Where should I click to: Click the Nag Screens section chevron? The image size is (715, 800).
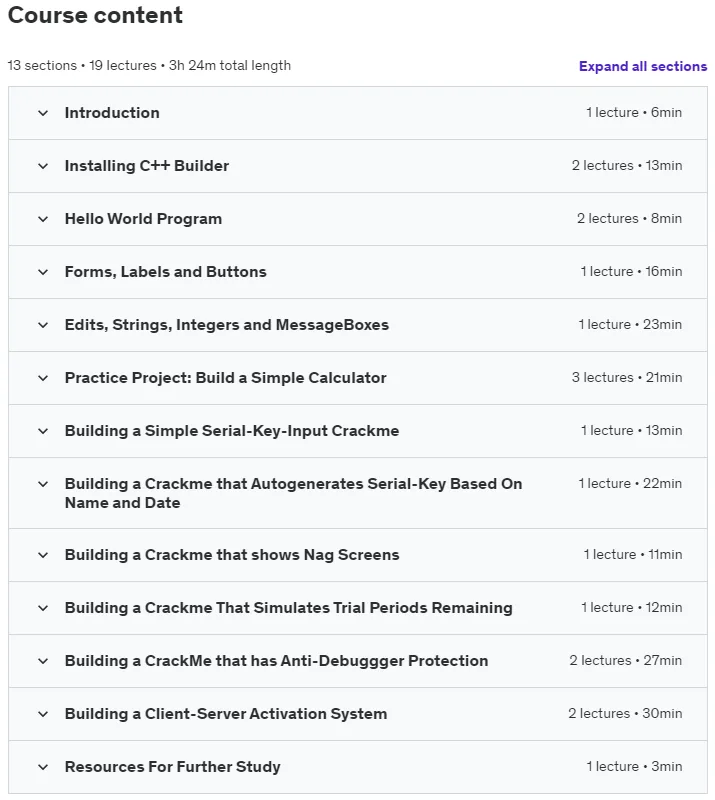43,555
